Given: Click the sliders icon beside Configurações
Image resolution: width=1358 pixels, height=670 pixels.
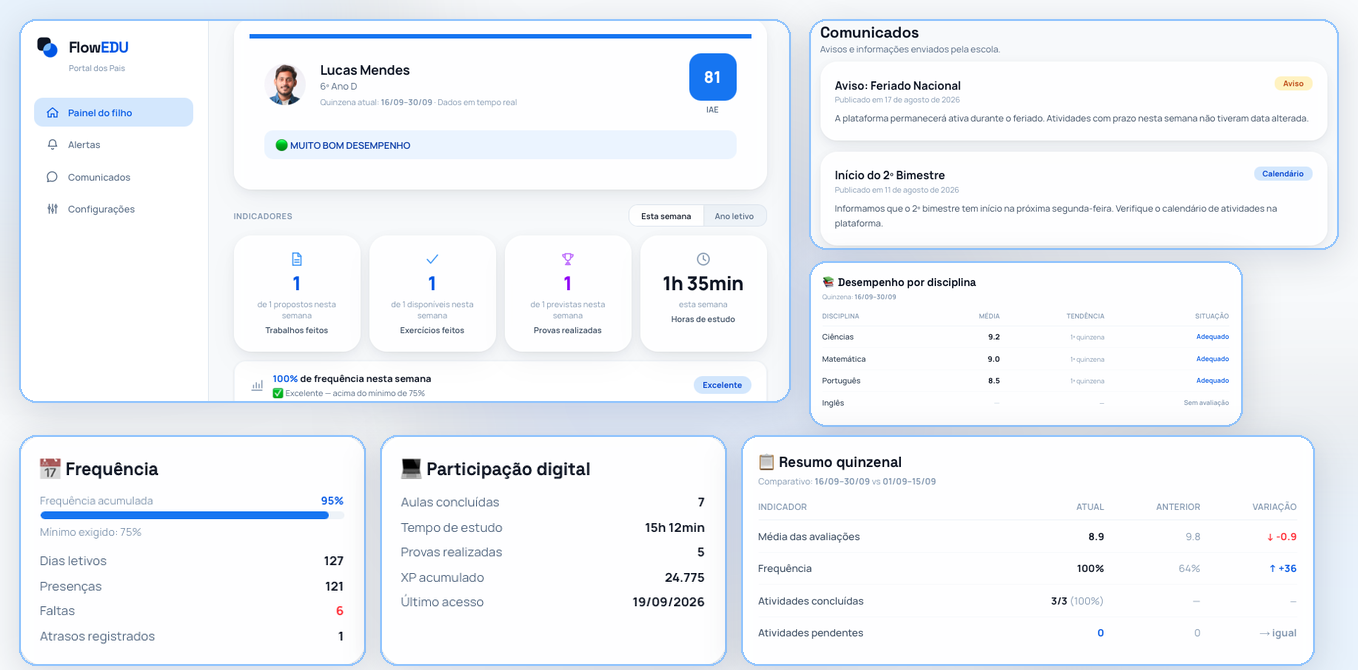Looking at the screenshot, I should click(52, 209).
